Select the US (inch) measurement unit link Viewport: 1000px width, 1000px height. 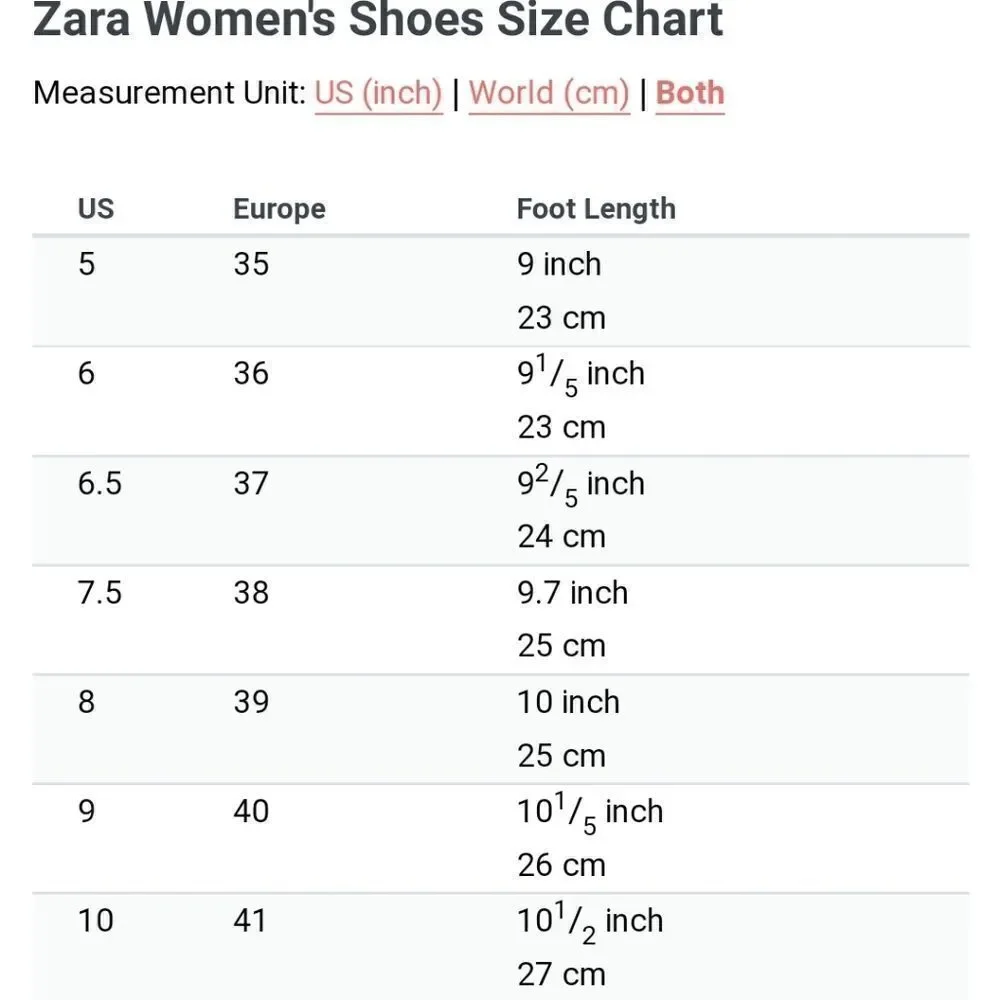(378, 93)
